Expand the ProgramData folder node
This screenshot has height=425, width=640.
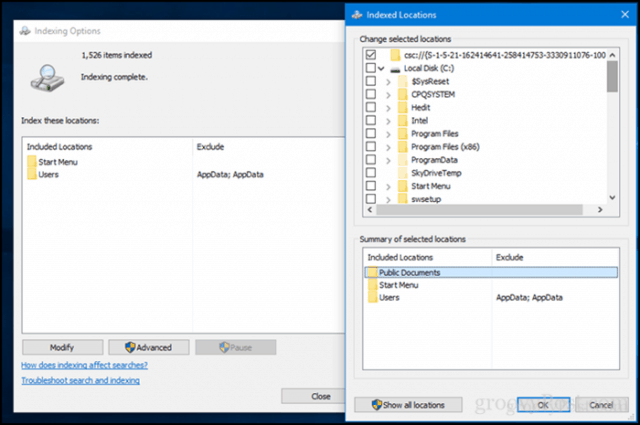click(389, 160)
